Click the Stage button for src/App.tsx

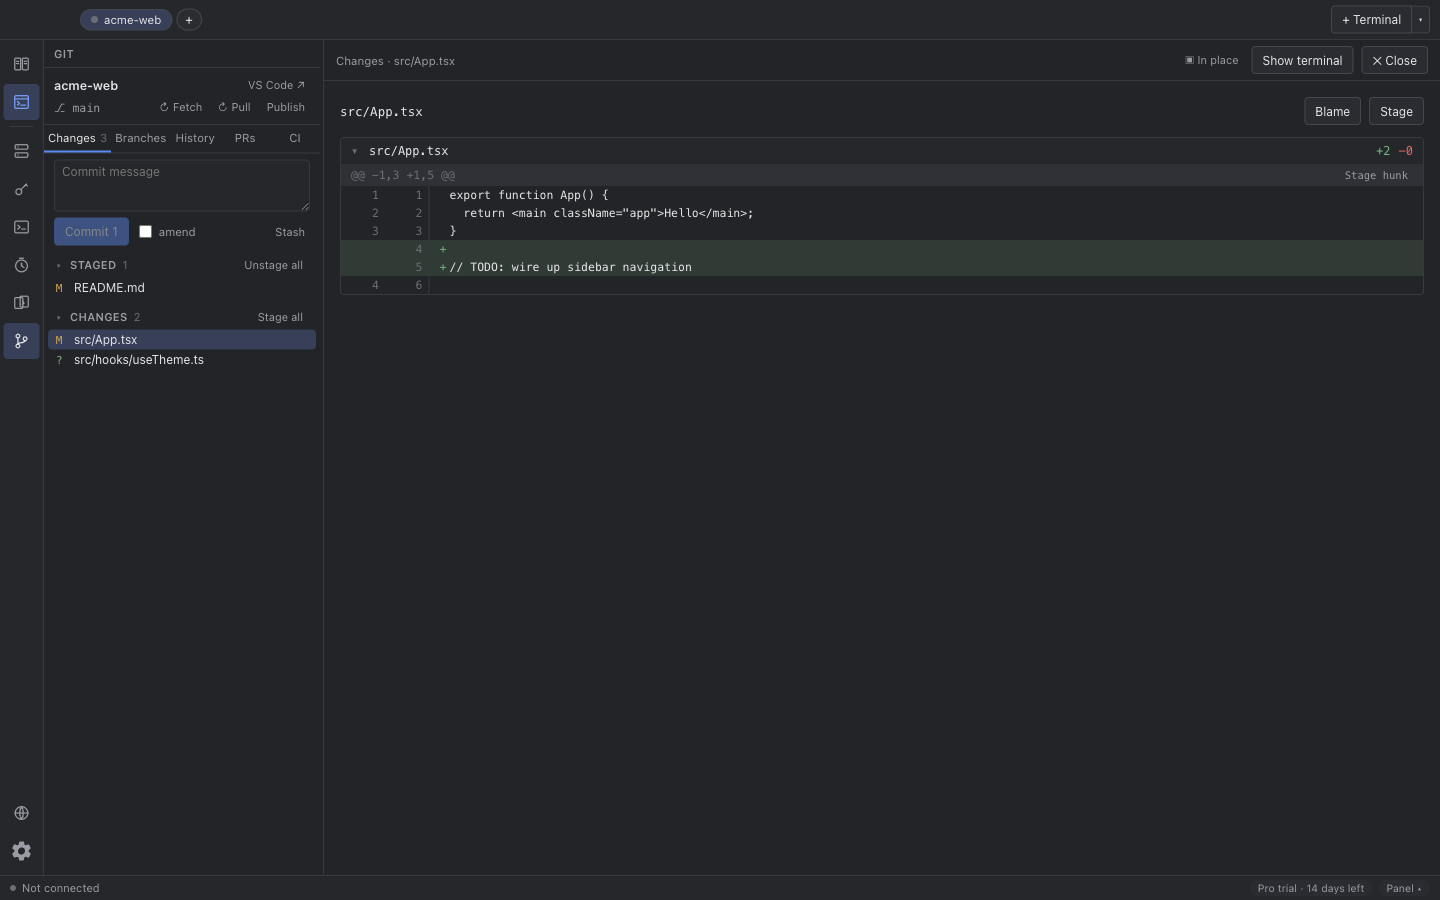point(1396,112)
